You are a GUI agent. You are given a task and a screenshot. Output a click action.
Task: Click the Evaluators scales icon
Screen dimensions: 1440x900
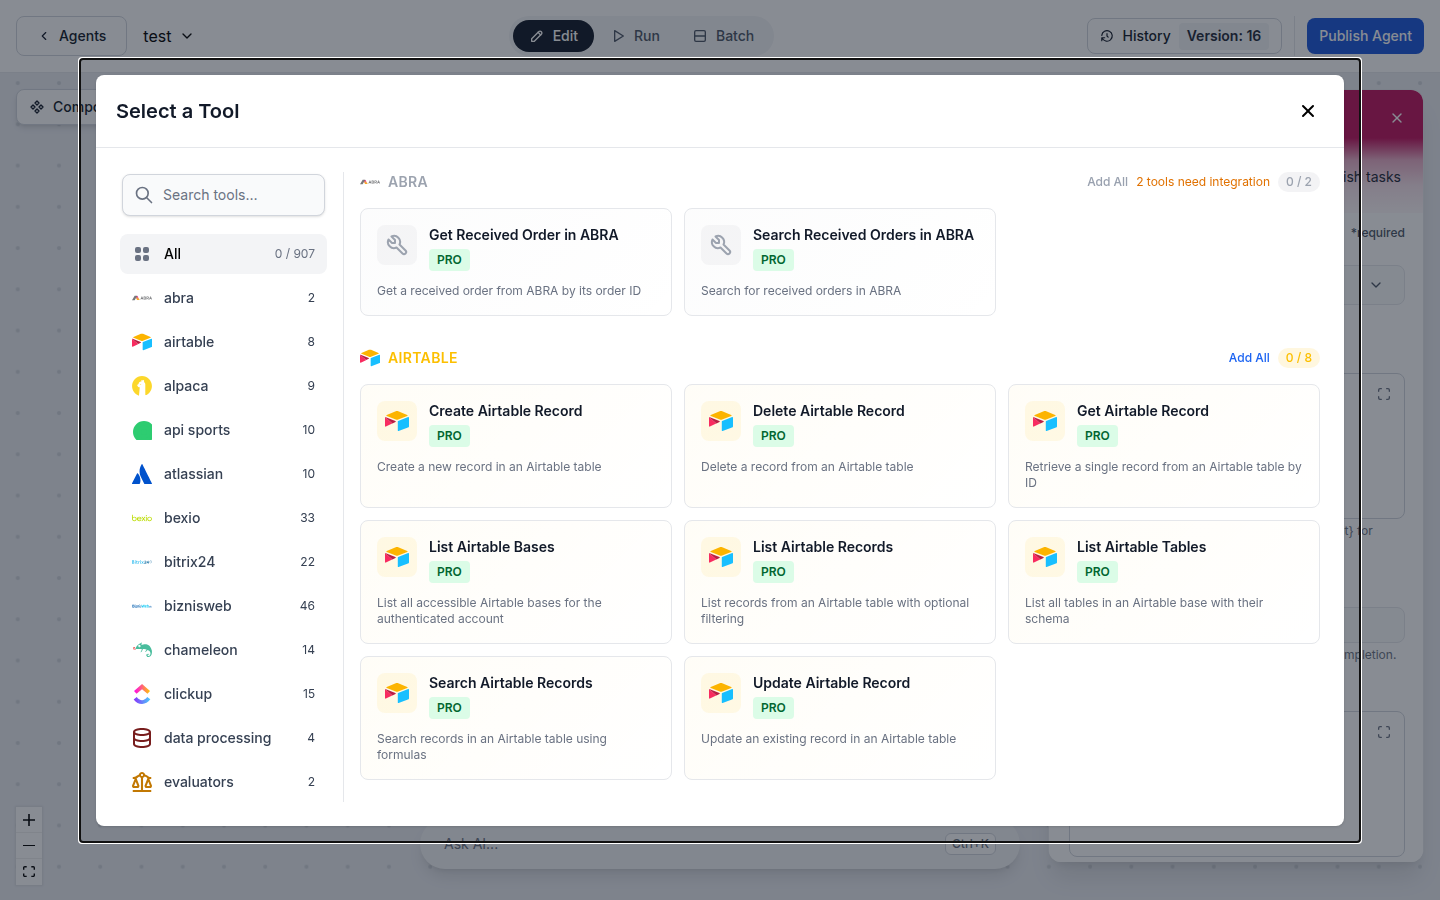tap(143, 781)
